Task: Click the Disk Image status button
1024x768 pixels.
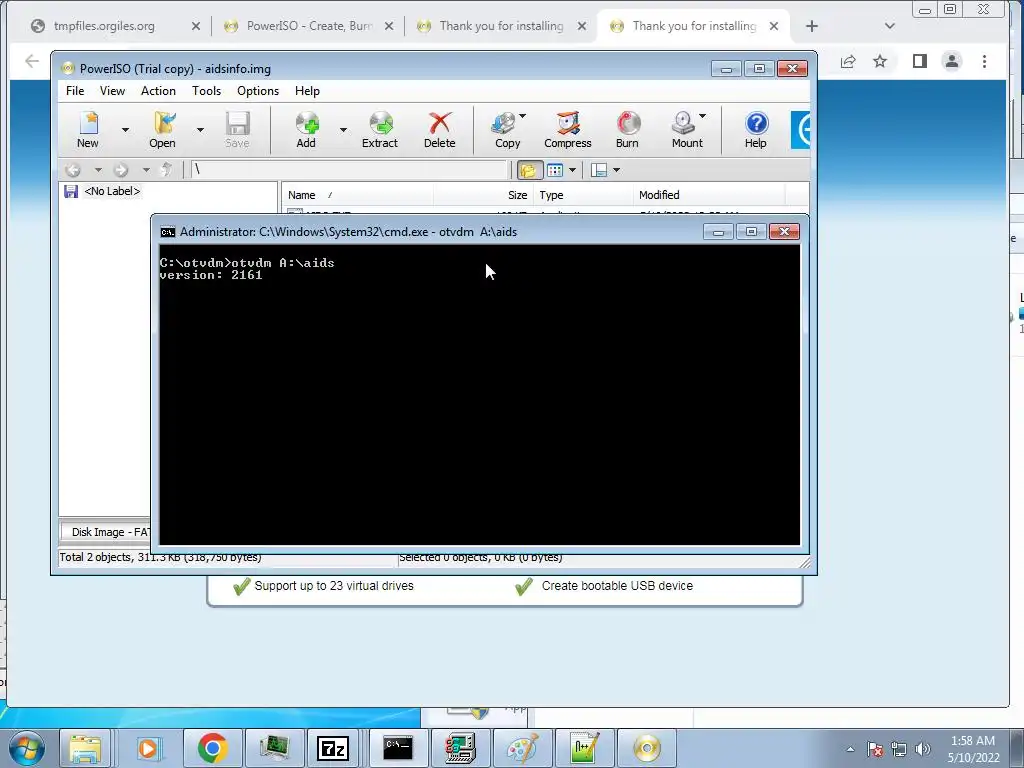Action: tap(106, 532)
